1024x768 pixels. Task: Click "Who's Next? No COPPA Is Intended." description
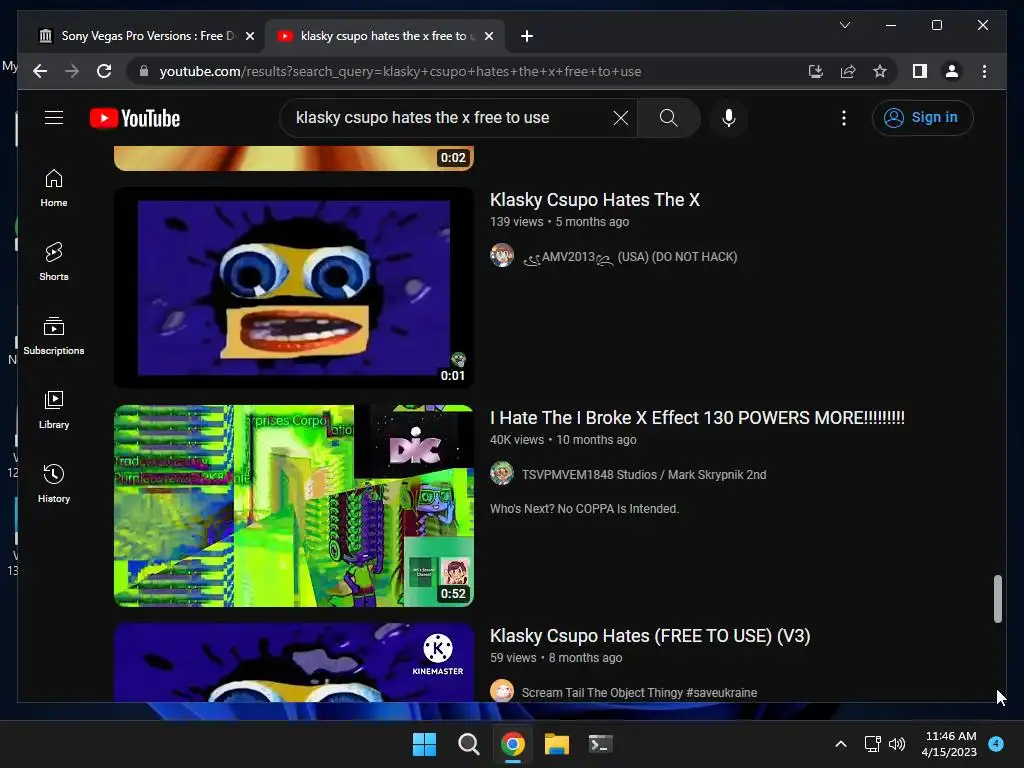(x=584, y=509)
